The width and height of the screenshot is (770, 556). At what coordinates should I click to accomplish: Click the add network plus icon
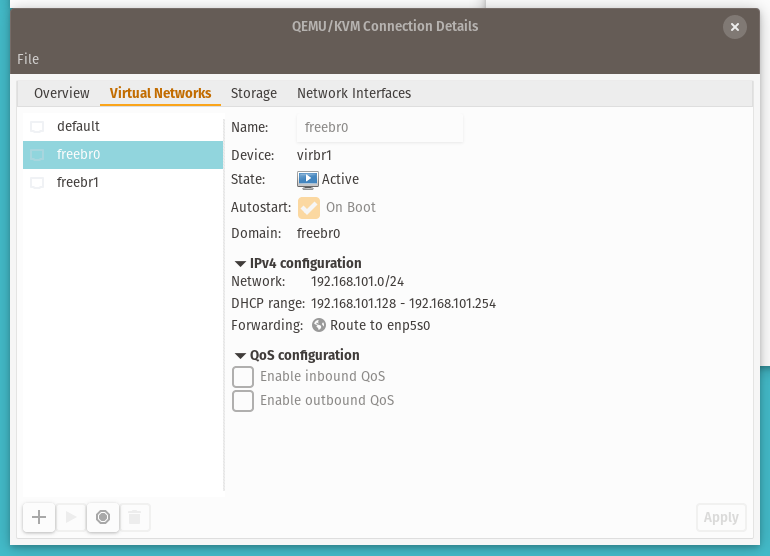tap(39, 517)
